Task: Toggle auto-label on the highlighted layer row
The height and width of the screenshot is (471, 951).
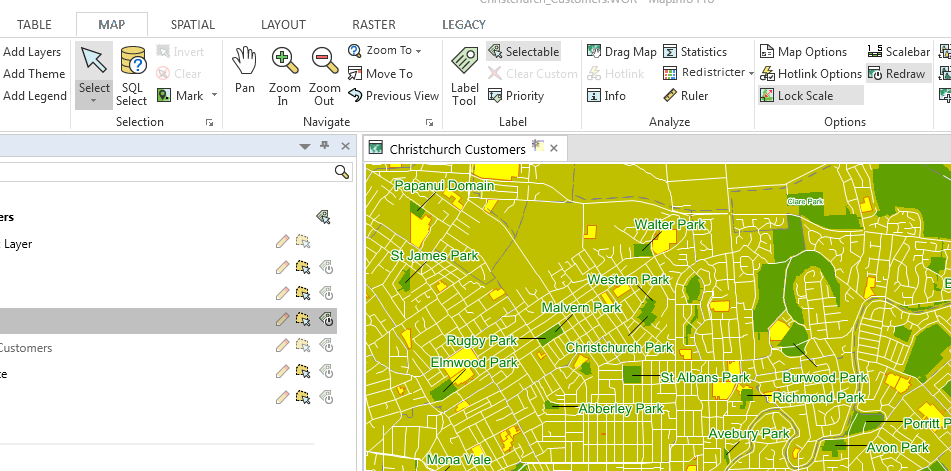Action: point(326,319)
